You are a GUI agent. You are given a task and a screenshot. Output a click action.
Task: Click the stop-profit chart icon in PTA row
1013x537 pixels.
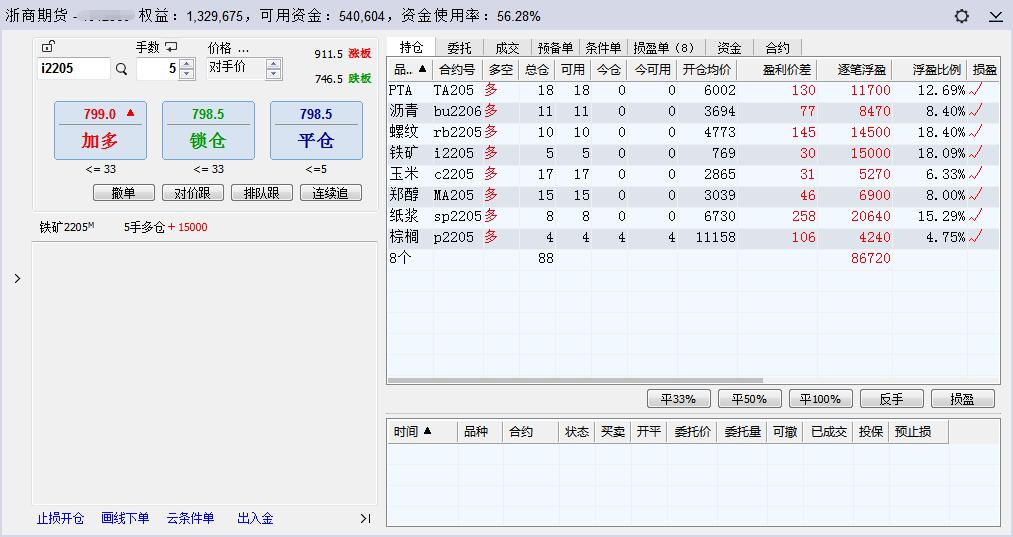[x=976, y=90]
